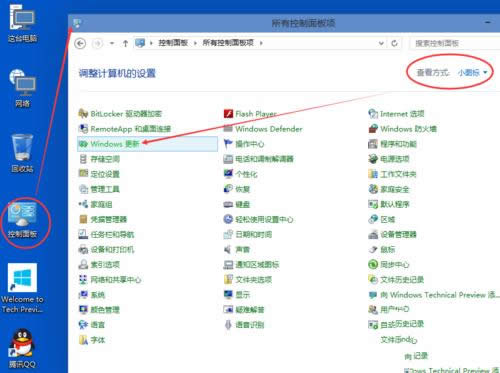Open the 电源选项 icon
Image resolution: width=500 pixels, height=373 pixels.
373,159
